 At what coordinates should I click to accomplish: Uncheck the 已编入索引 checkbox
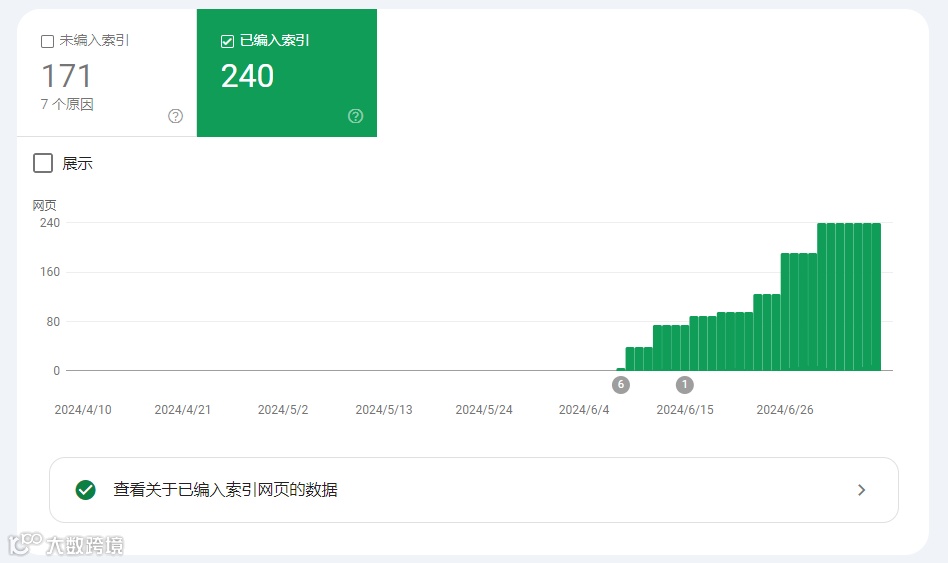(x=227, y=41)
